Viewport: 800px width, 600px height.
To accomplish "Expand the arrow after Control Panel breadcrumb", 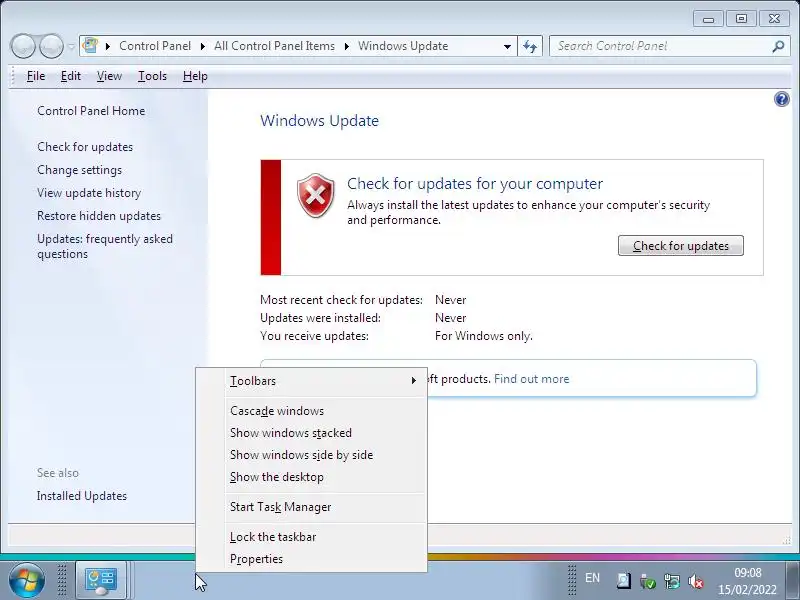I will [203, 46].
